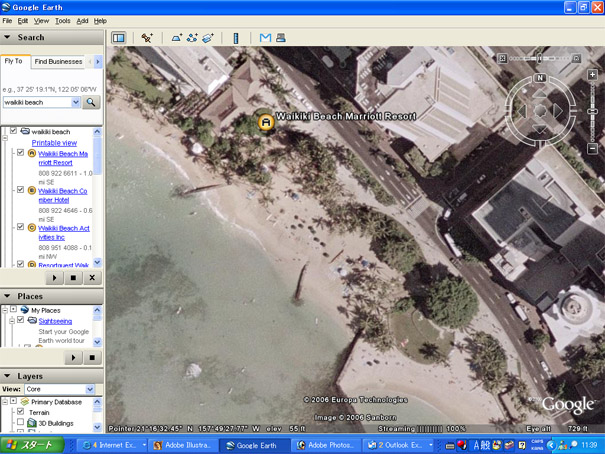Screen dimensions: 605x454
Task: Click the Start button on taskbar
Action: pos(32,445)
